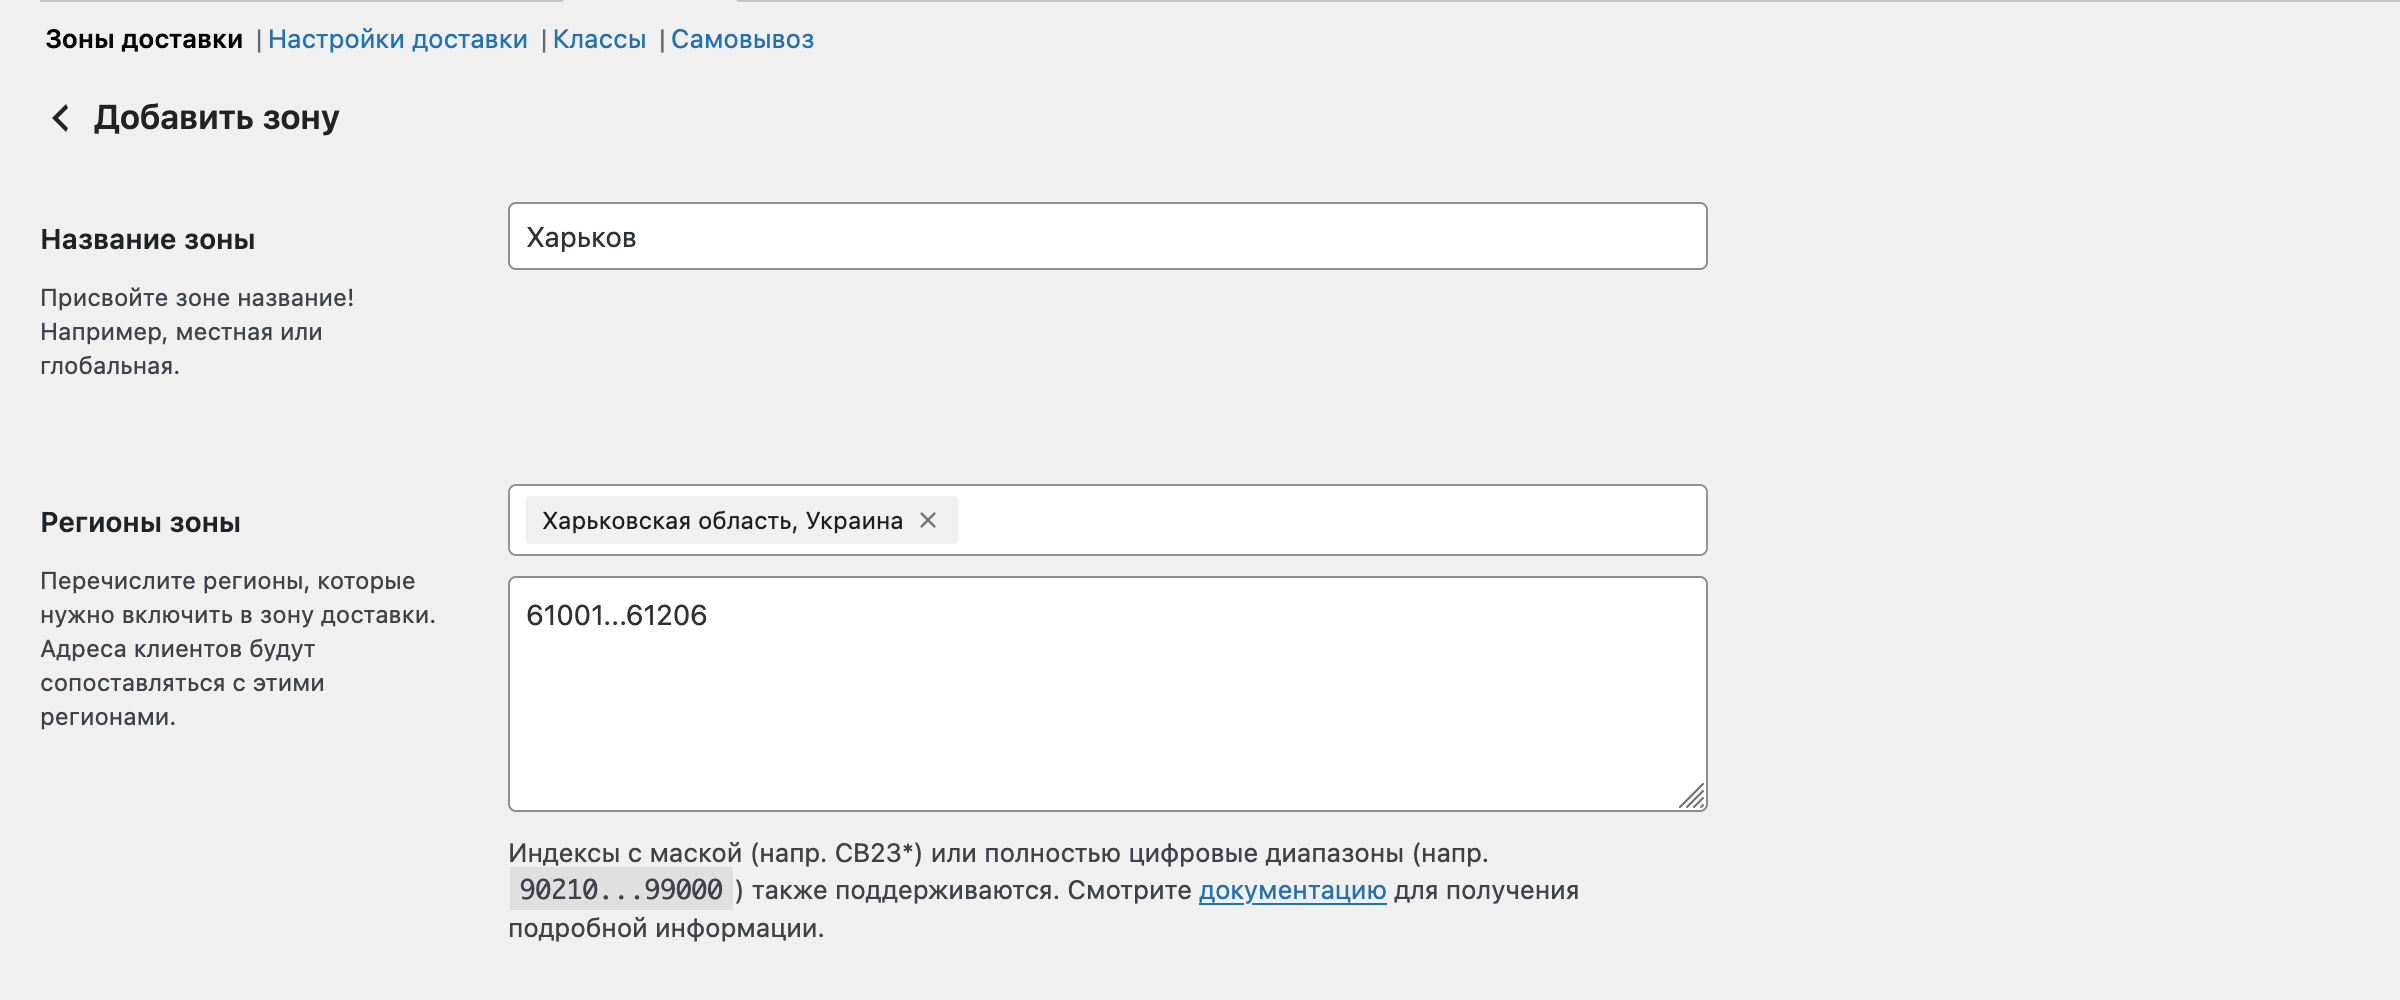Image resolution: width=2400 pixels, height=1000 pixels.
Task: Click the 61001...61206 postcode entry
Action: tap(616, 616)
